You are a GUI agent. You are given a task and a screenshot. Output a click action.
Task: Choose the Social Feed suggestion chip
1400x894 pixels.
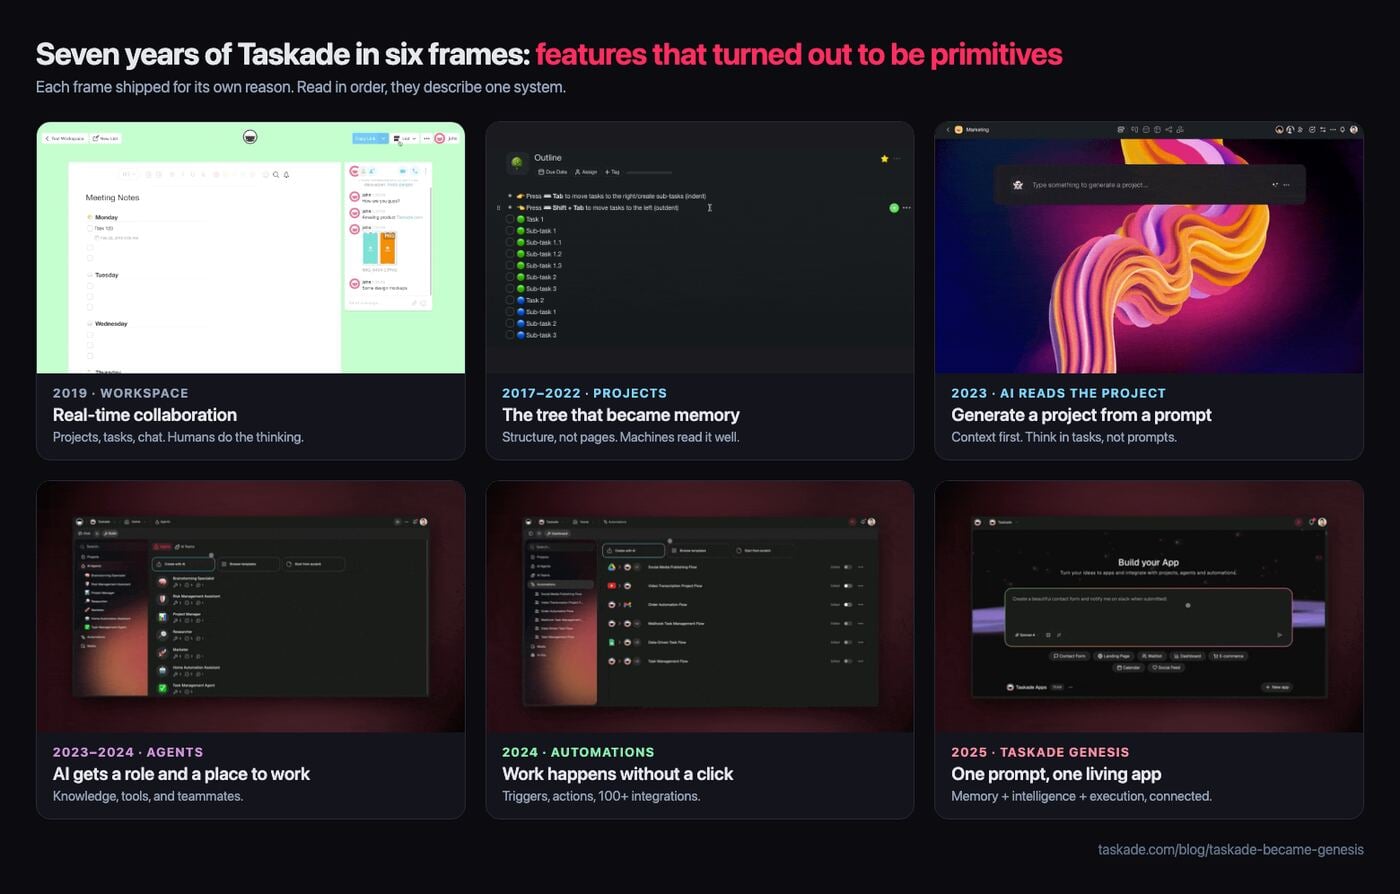coord(1166,668)
